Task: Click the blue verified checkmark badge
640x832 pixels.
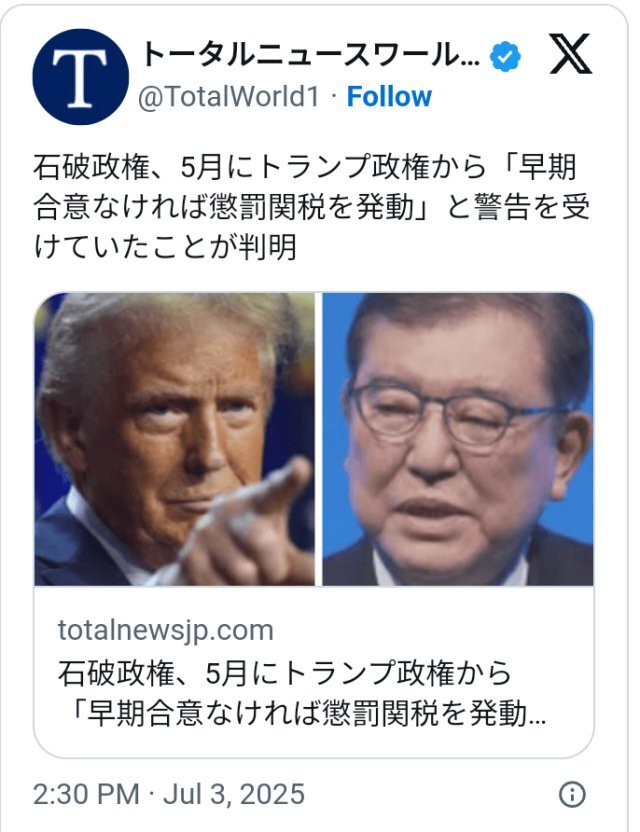Action: pos(505,56)
